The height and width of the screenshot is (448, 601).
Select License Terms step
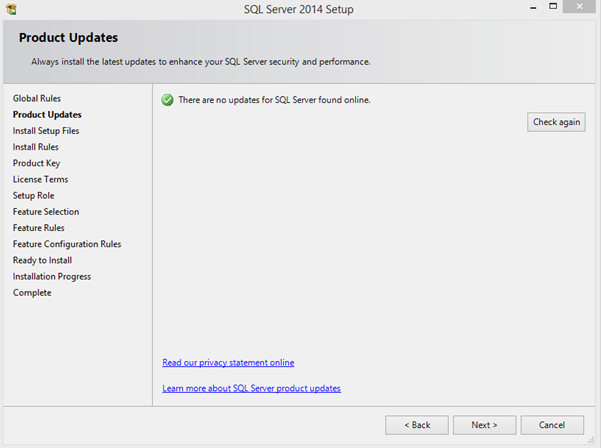[x=41, y=179]
